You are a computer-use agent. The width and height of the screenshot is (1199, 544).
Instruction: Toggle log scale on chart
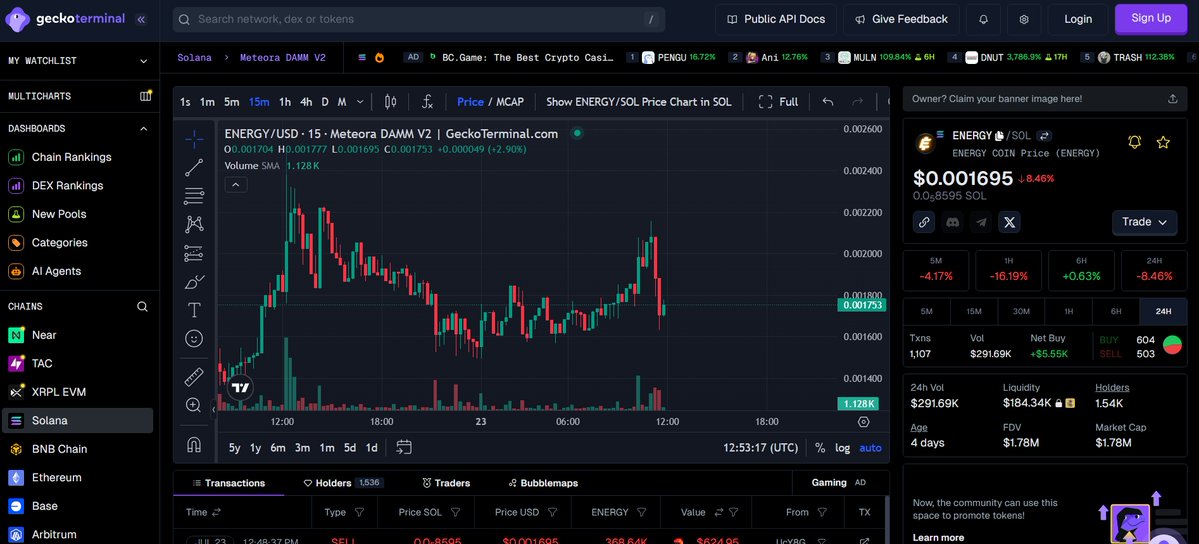[842, 448]
